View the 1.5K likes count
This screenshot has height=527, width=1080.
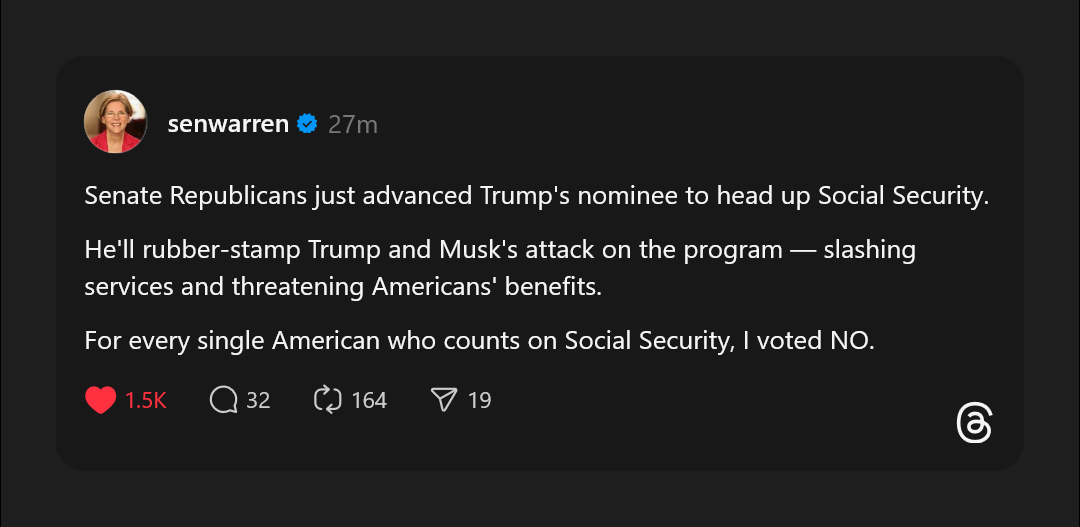146,400
